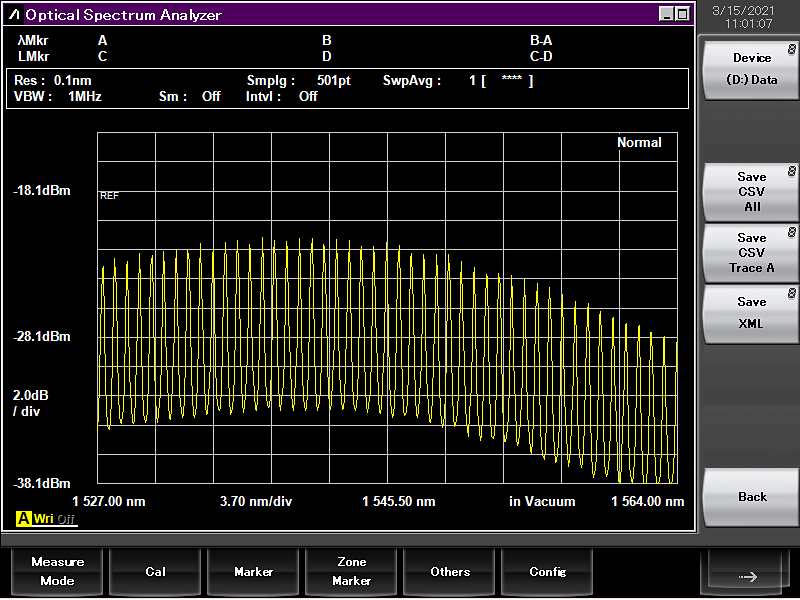Open the Cal menu

pyautogui.click(x=155, y=571)
